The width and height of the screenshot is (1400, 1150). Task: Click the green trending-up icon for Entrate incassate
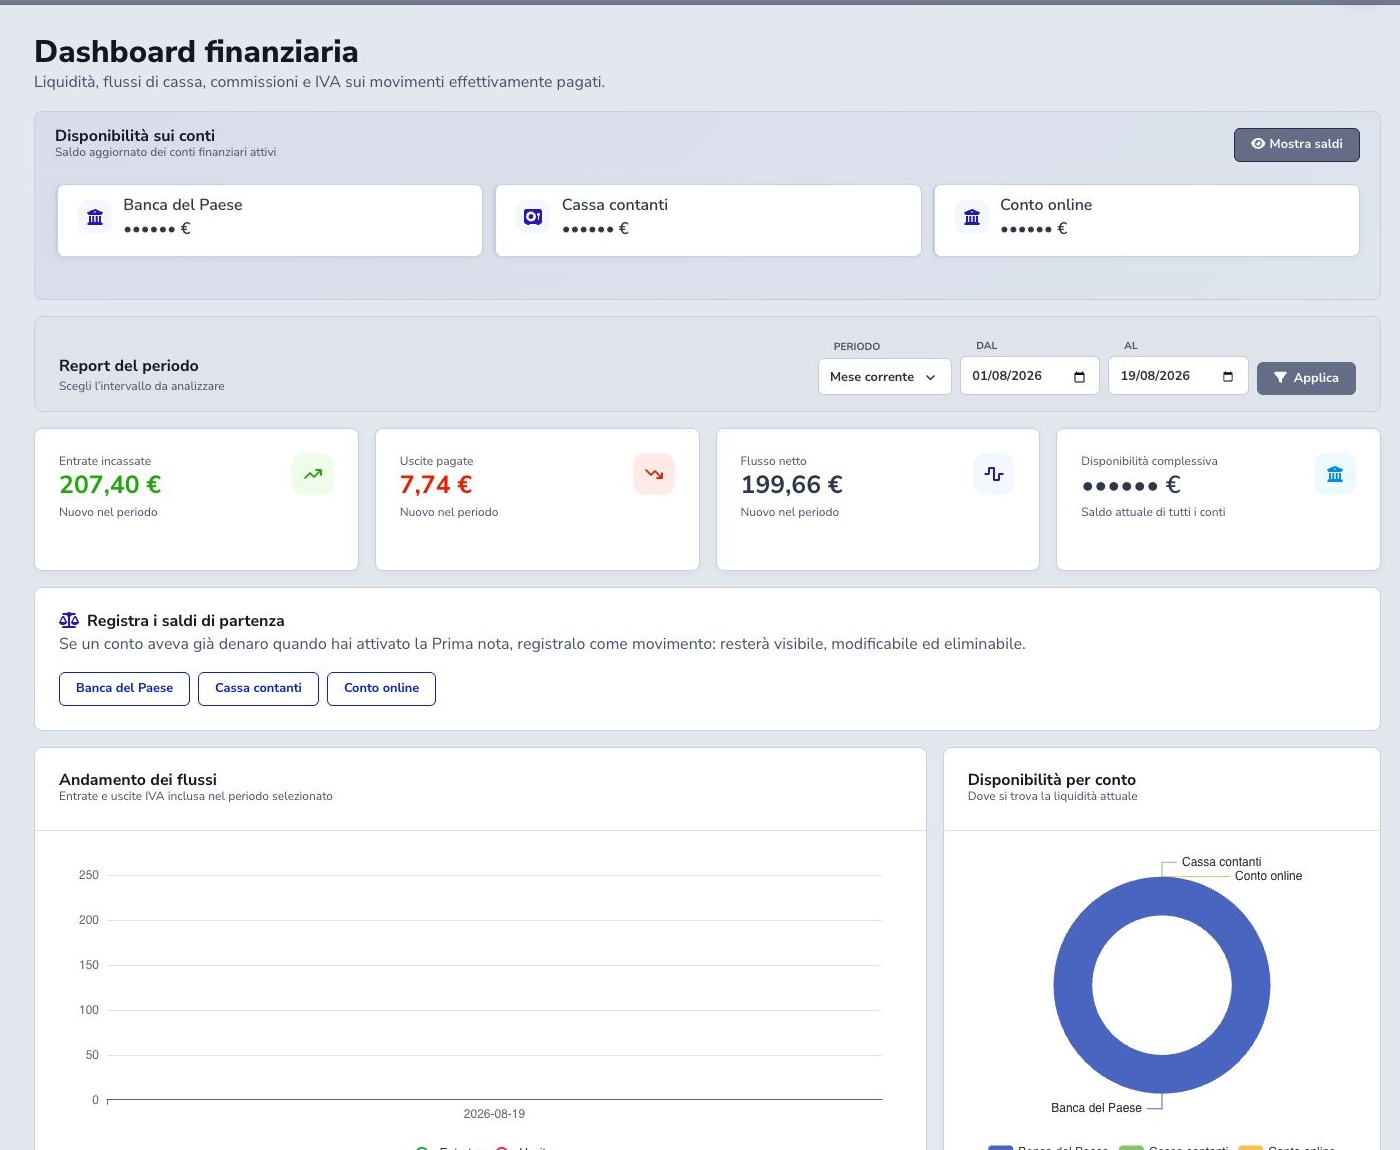click(313, 474)
